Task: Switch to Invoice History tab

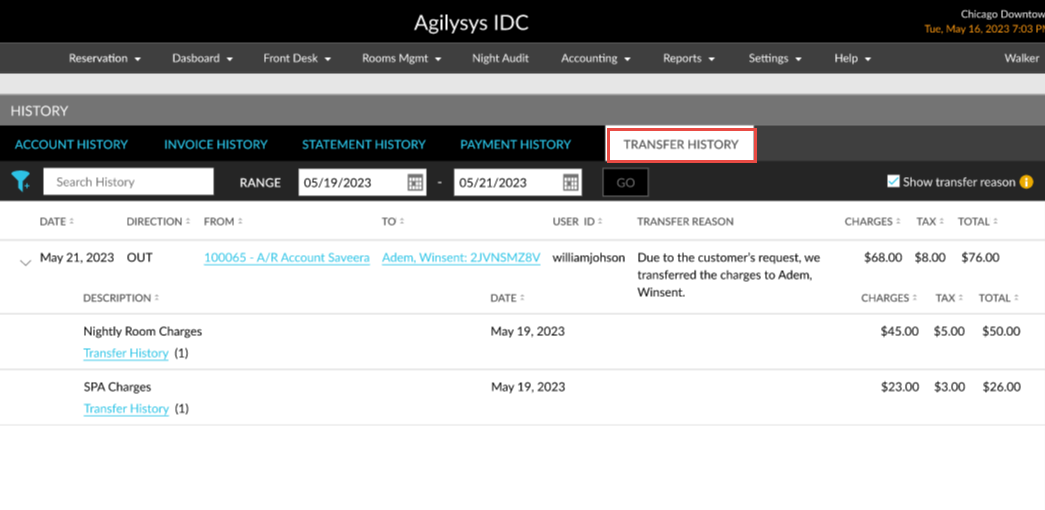Action: pos(216,145)
